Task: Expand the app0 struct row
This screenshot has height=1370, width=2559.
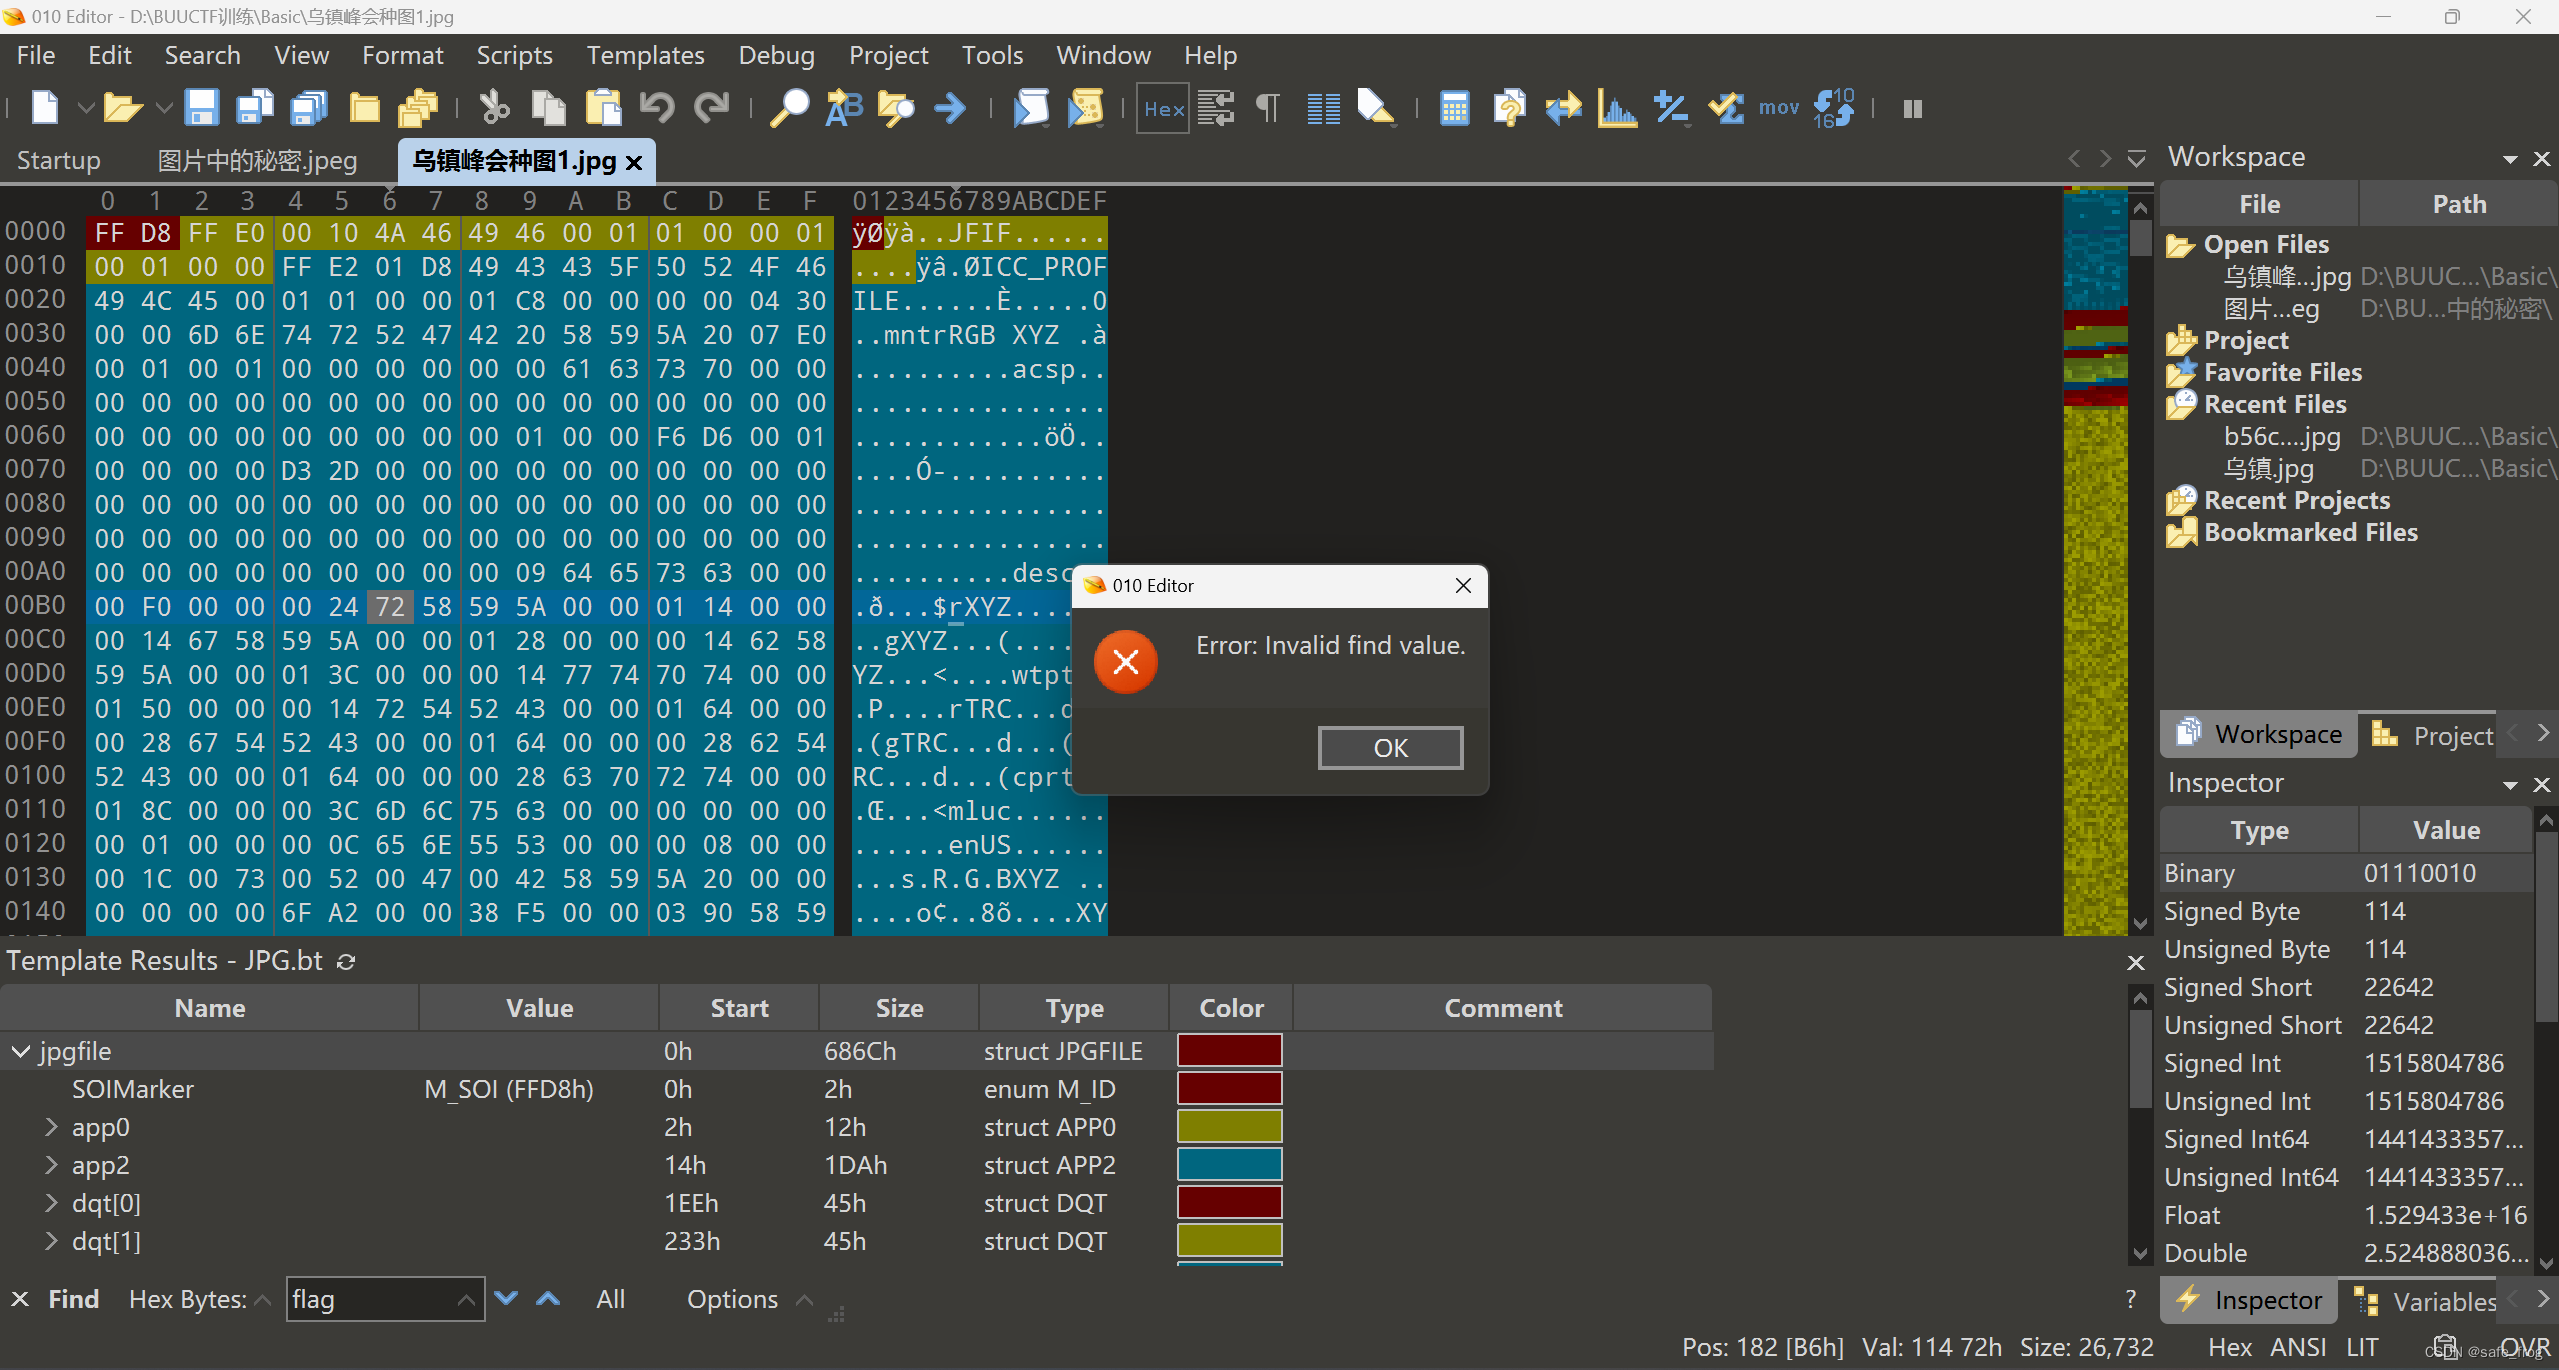Action: pos(51,1127)
